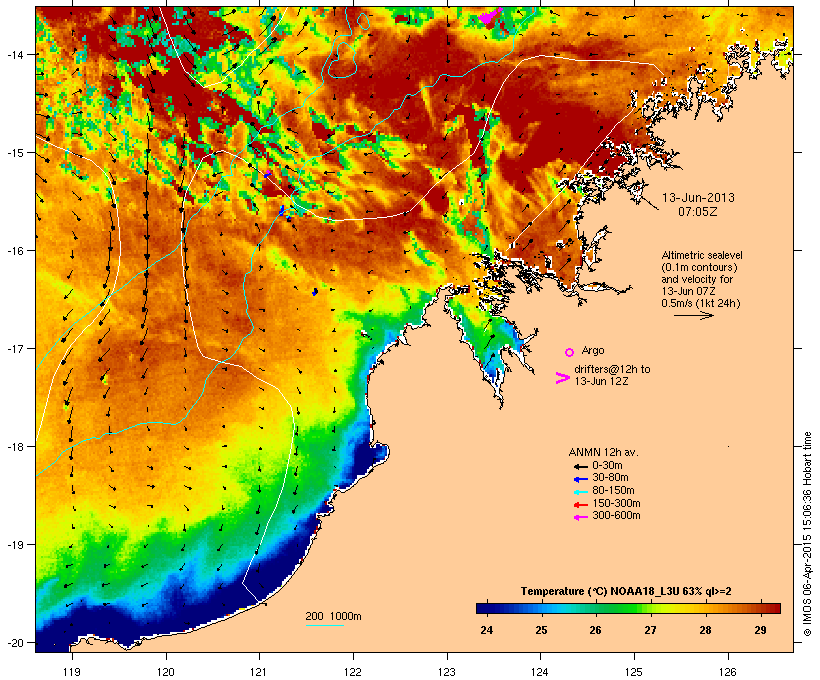Click the '30-80m' depth label
Image resolution: width=820 pixels, height=680 pixels.
point(610,478)
